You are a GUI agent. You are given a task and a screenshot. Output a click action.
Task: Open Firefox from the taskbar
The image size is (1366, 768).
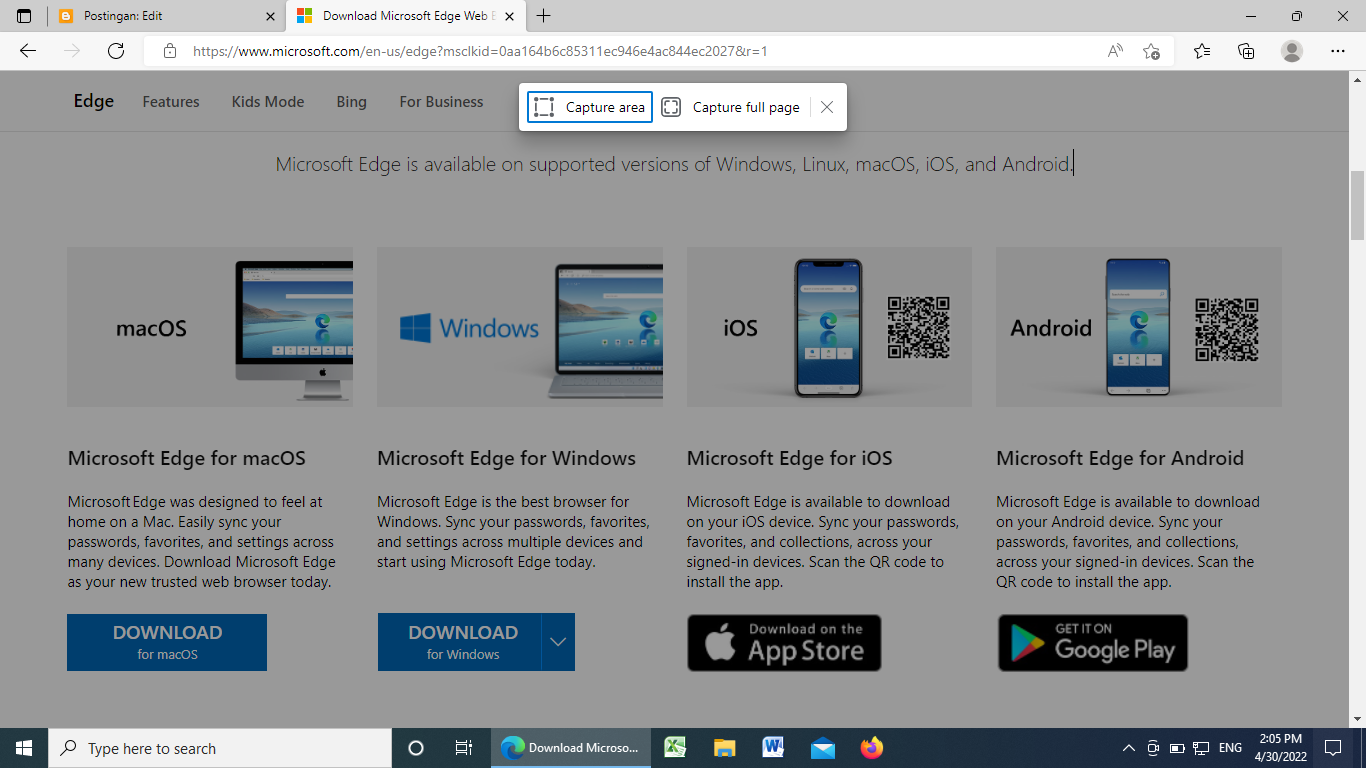[871, 748]
